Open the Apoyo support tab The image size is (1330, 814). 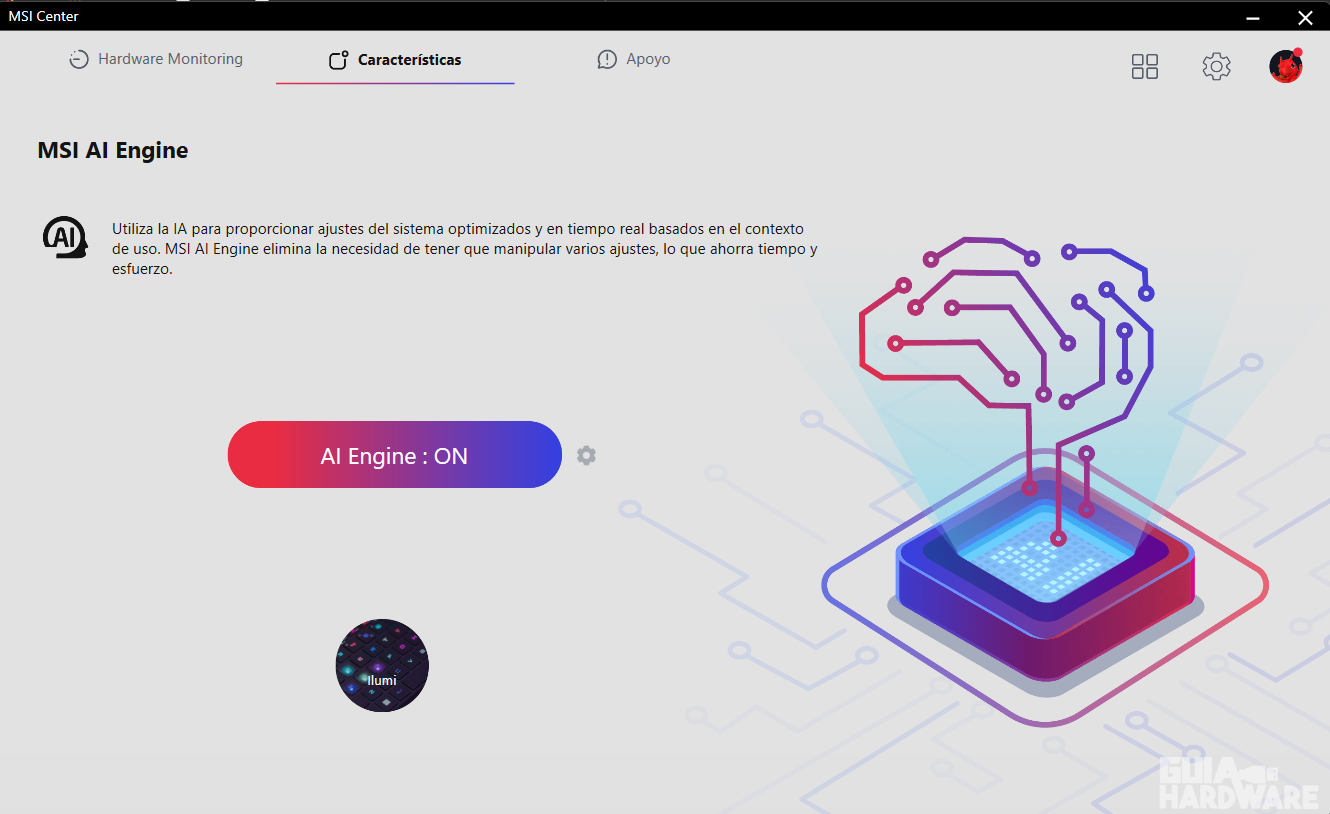[x=634, y=59]
